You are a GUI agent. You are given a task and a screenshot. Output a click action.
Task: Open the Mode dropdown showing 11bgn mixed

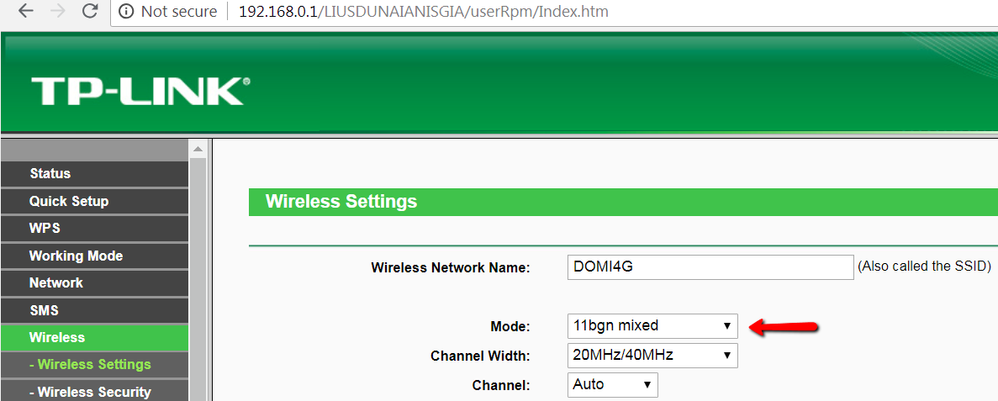coord(652,326)
